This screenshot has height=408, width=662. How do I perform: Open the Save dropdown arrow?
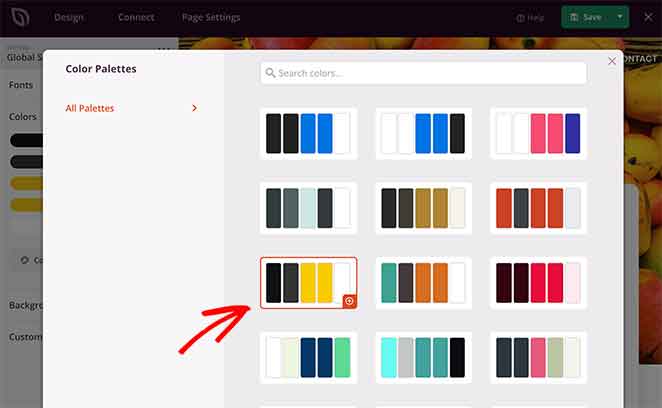coord(621,17)
